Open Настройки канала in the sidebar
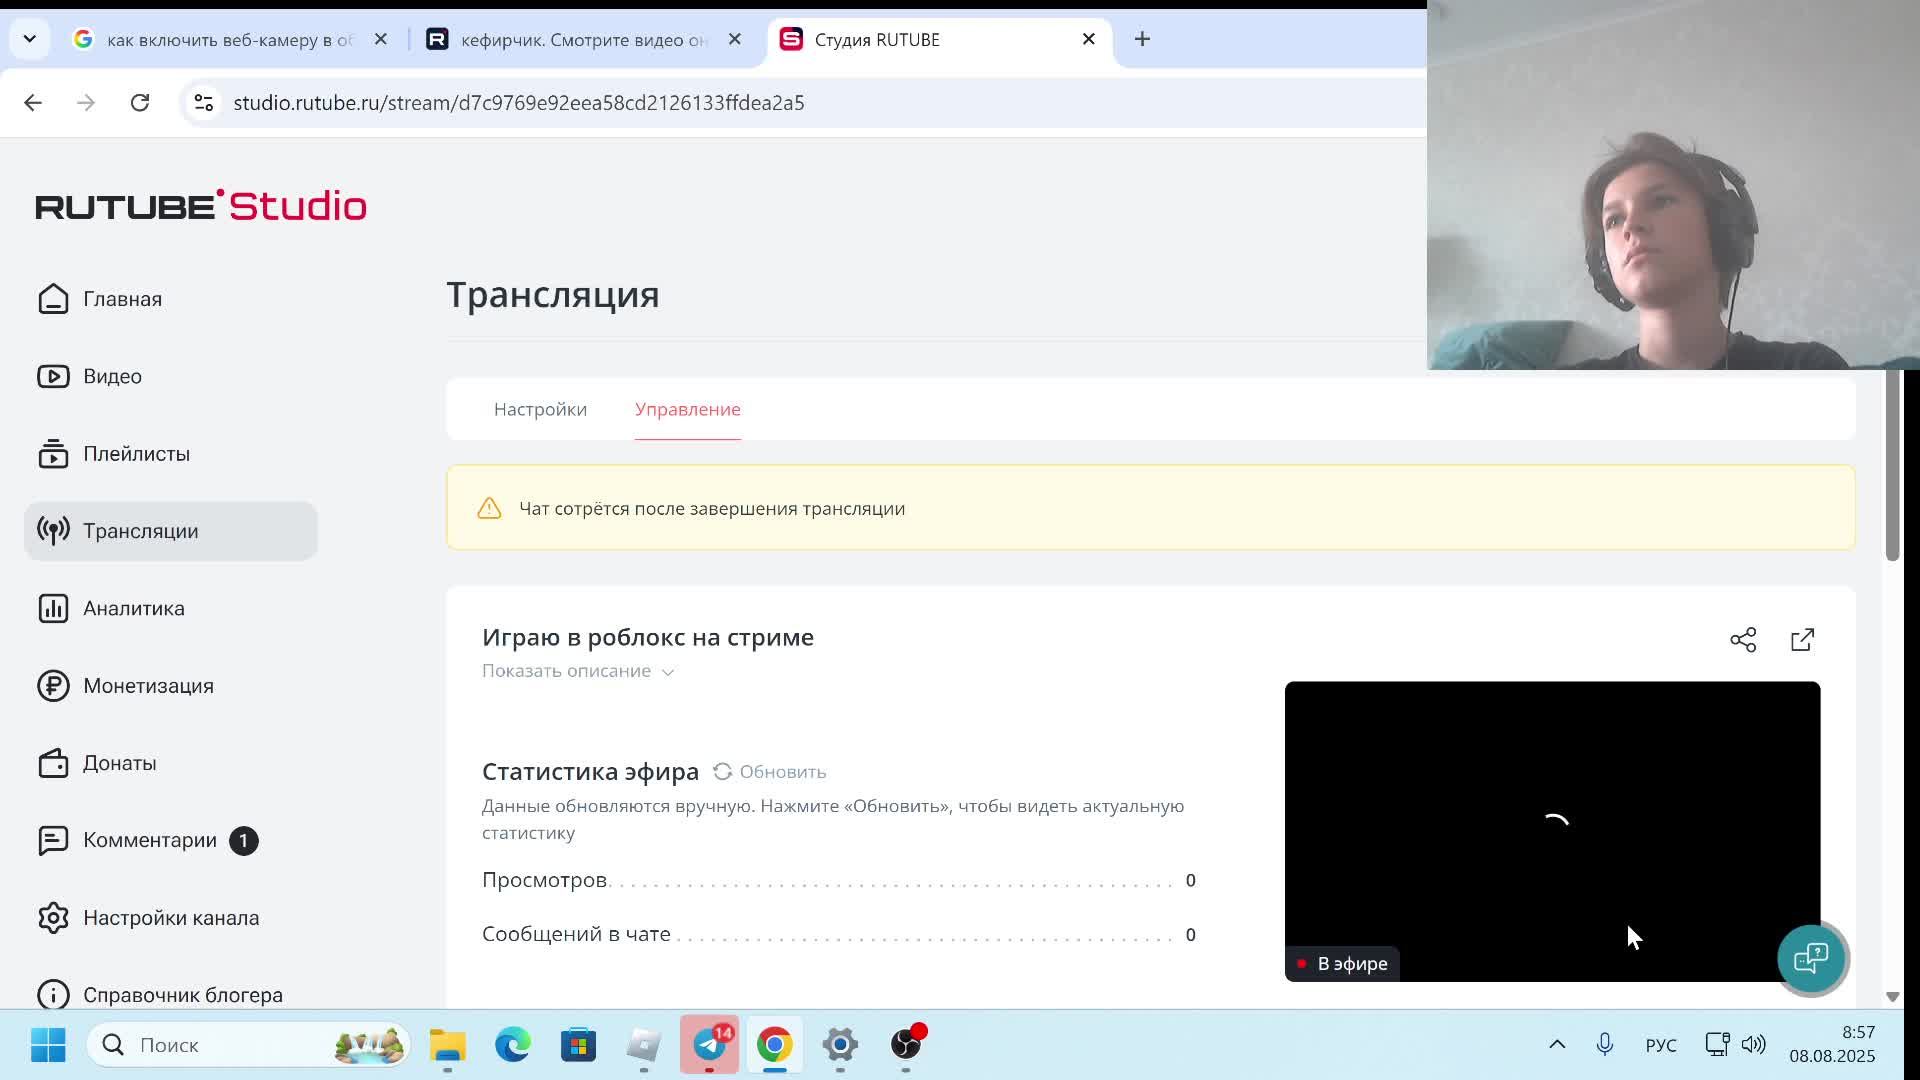This screenshot has height=1080, width=1920. point(170,918)
